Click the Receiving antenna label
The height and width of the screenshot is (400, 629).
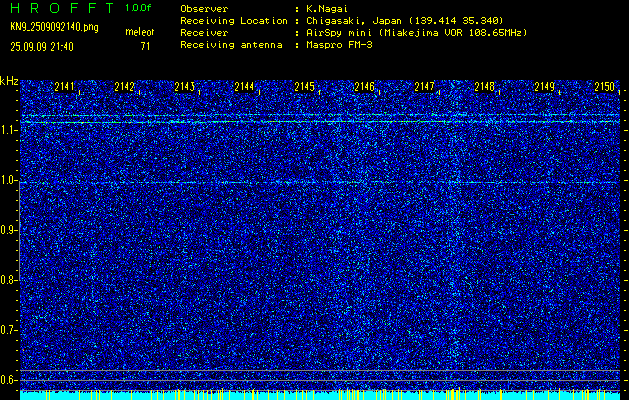[231, 45]
